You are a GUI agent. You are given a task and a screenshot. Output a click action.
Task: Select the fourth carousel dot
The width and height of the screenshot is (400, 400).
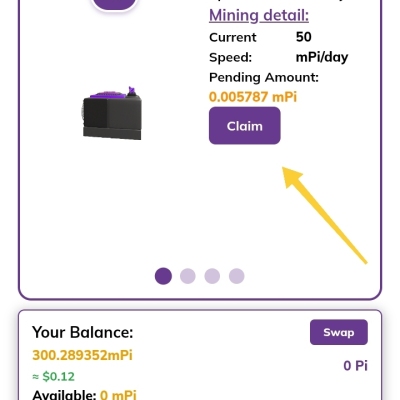[237, 276]
